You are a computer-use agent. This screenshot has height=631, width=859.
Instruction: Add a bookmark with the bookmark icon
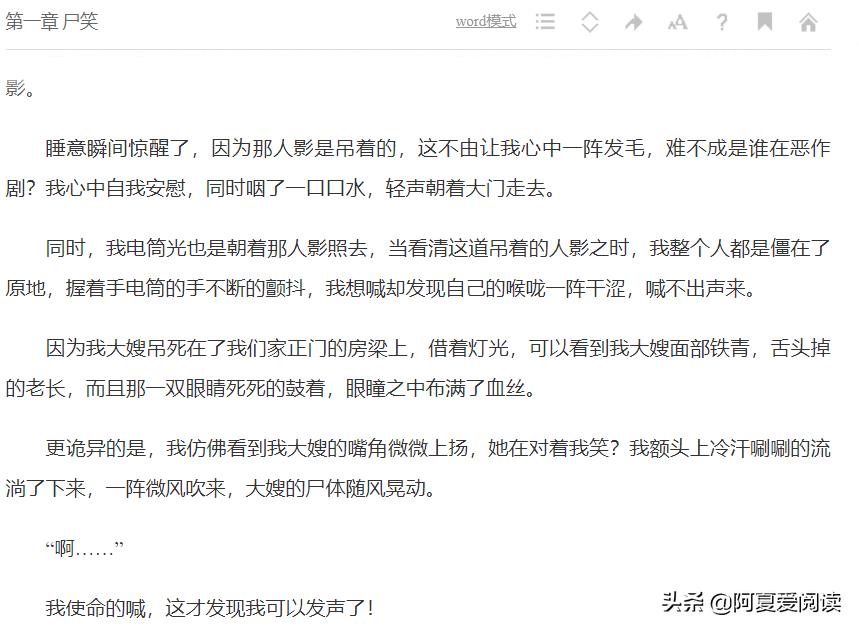coord(765,22)
